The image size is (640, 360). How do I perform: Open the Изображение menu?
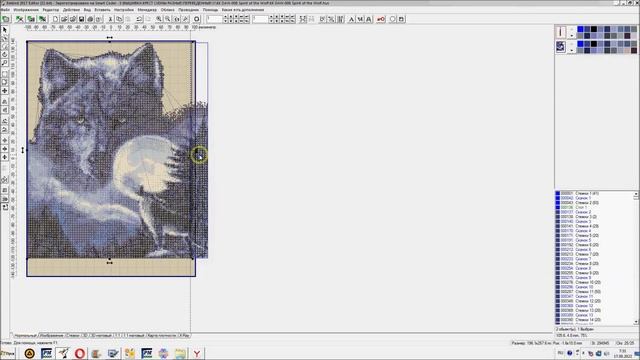point(26,10)
